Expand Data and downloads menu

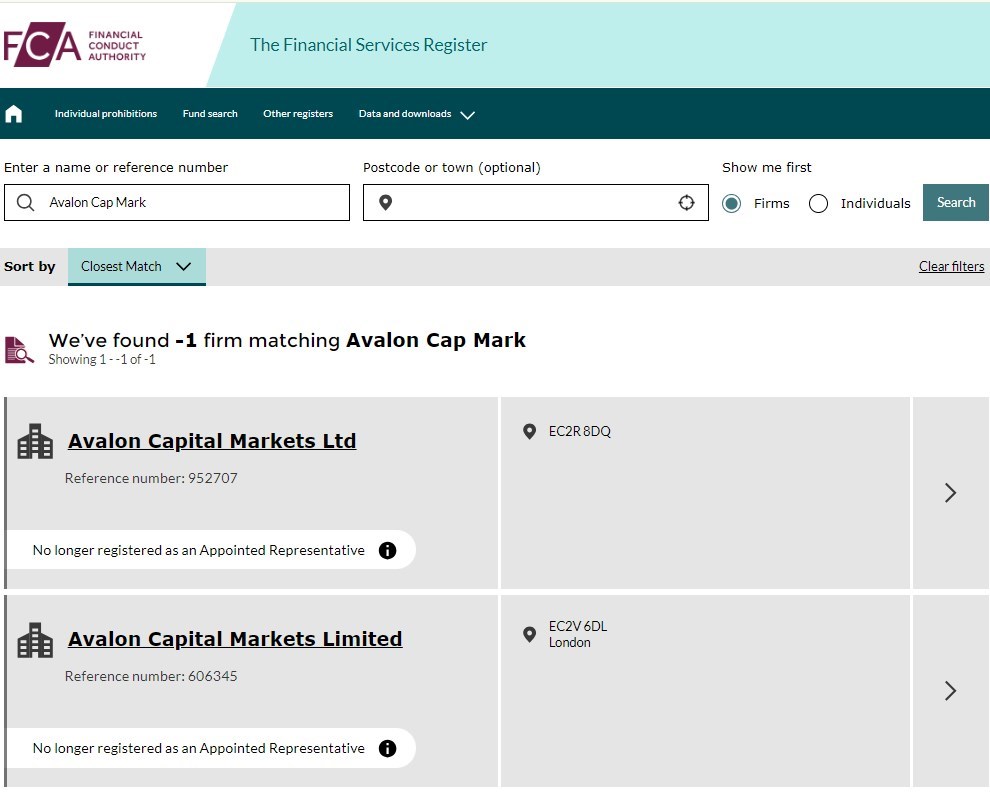417,114
